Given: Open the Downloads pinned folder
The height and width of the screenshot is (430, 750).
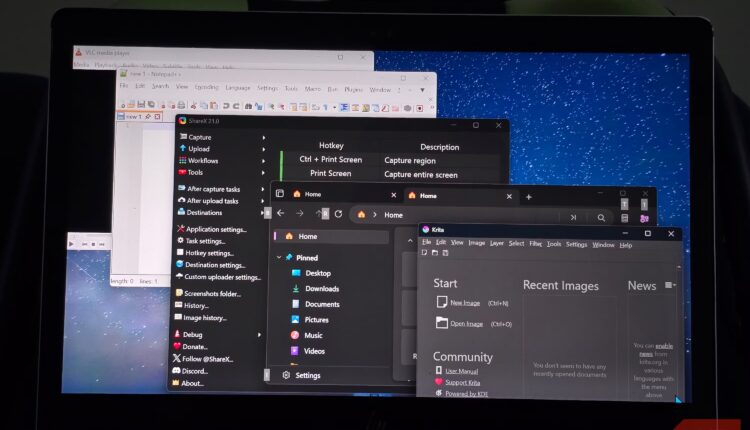Looking at the screenshot, I should tap(316, 288).
